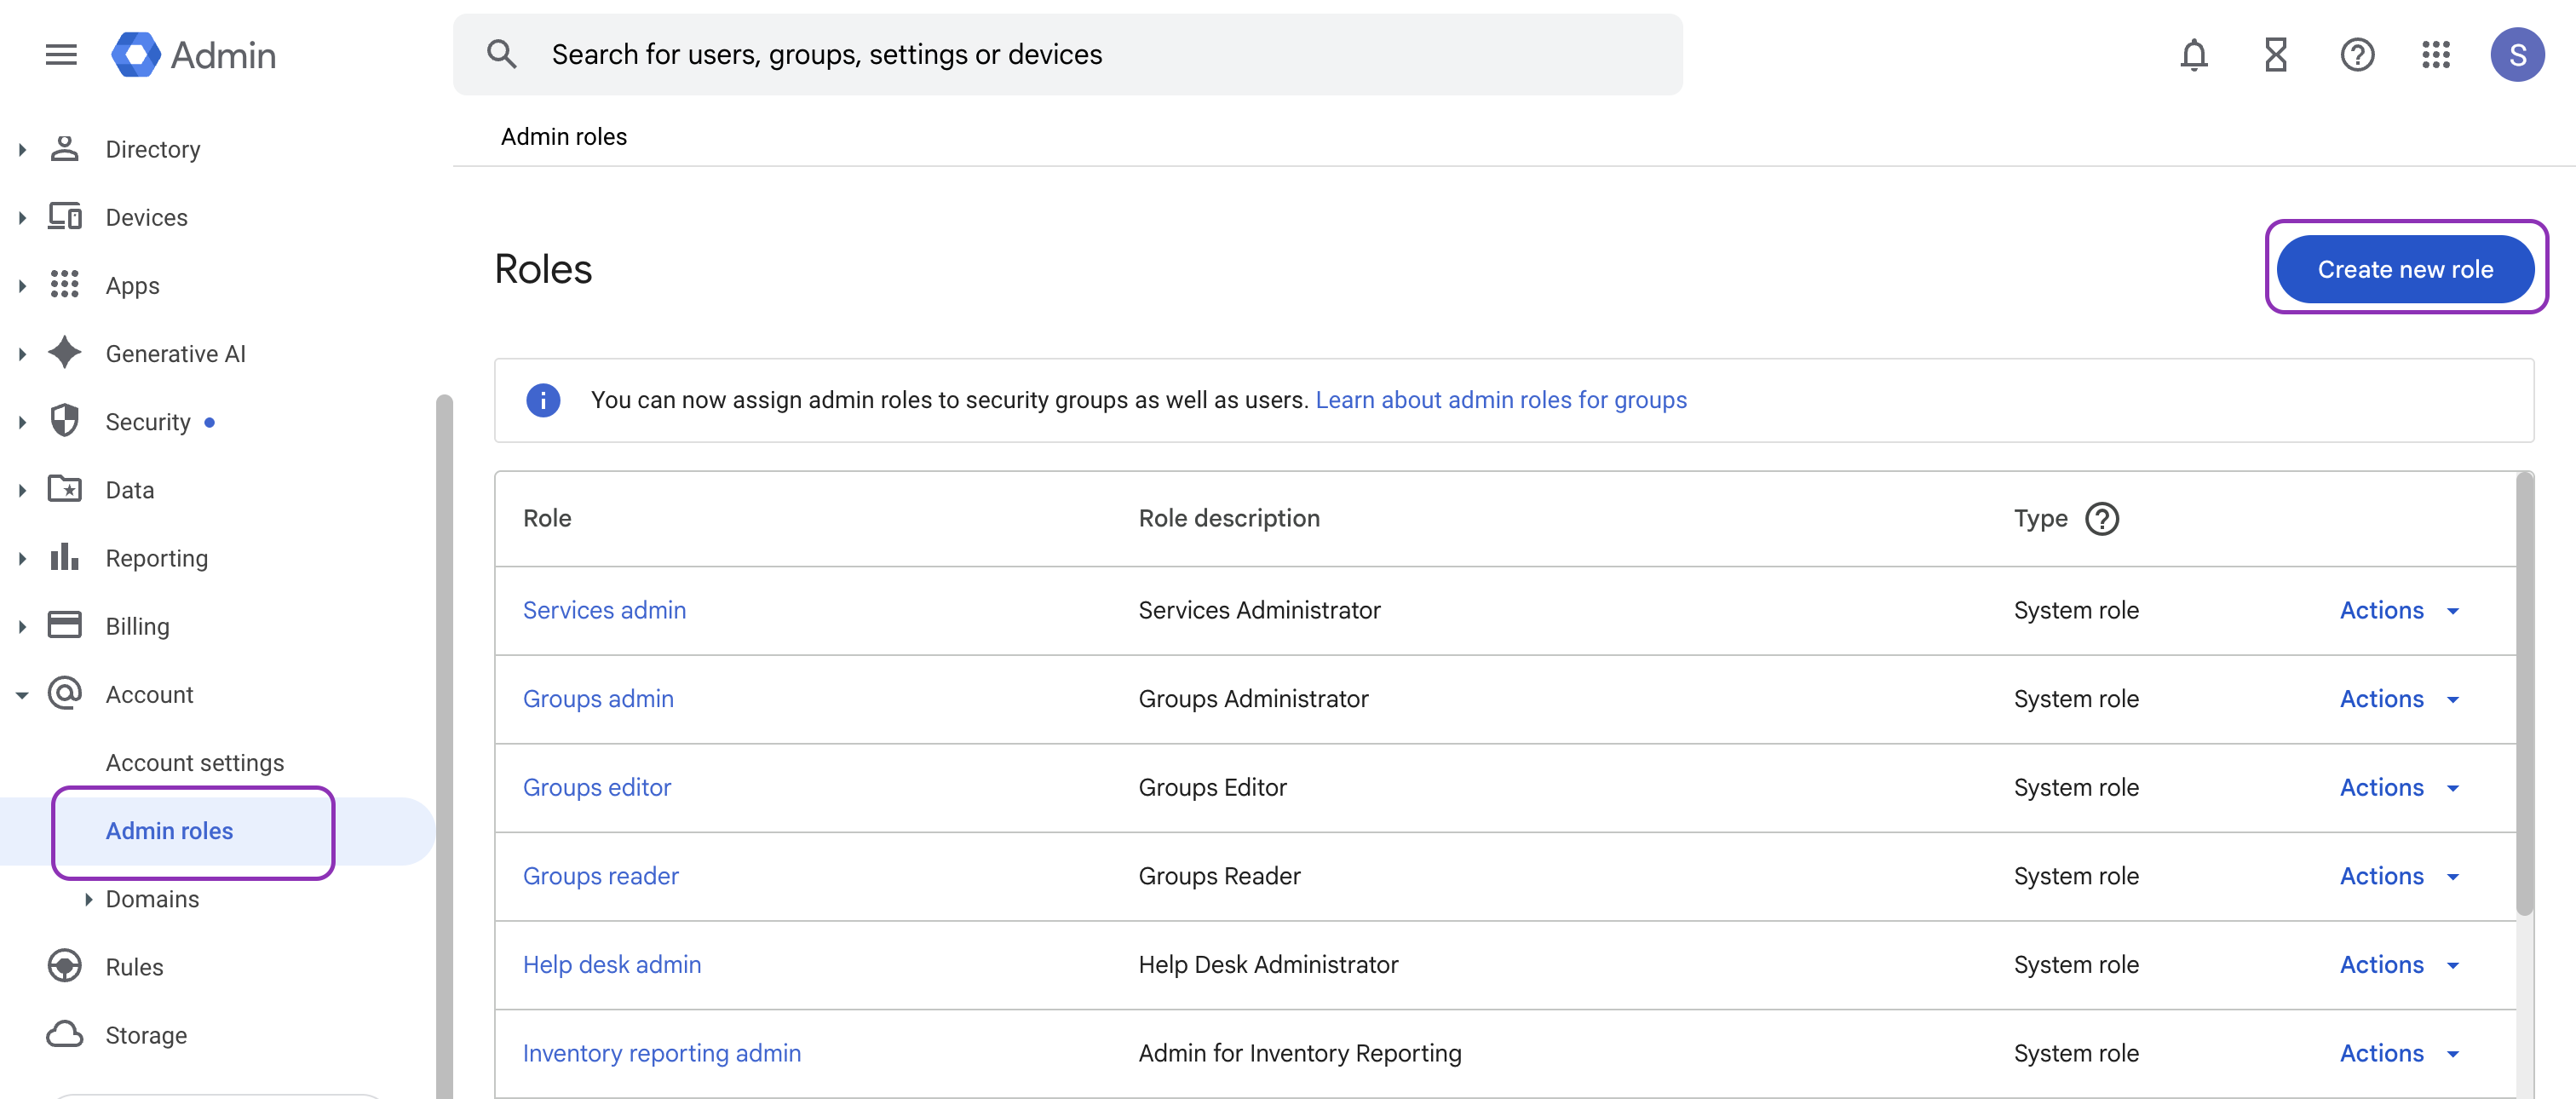
Task: Click the Rules icon in sidebar
Action: point(65,966)
